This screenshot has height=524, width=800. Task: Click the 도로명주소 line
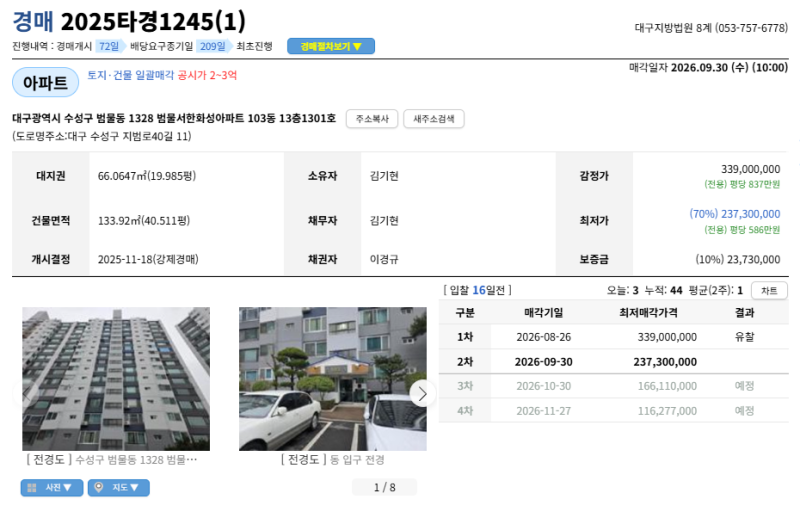pos(102,136)
